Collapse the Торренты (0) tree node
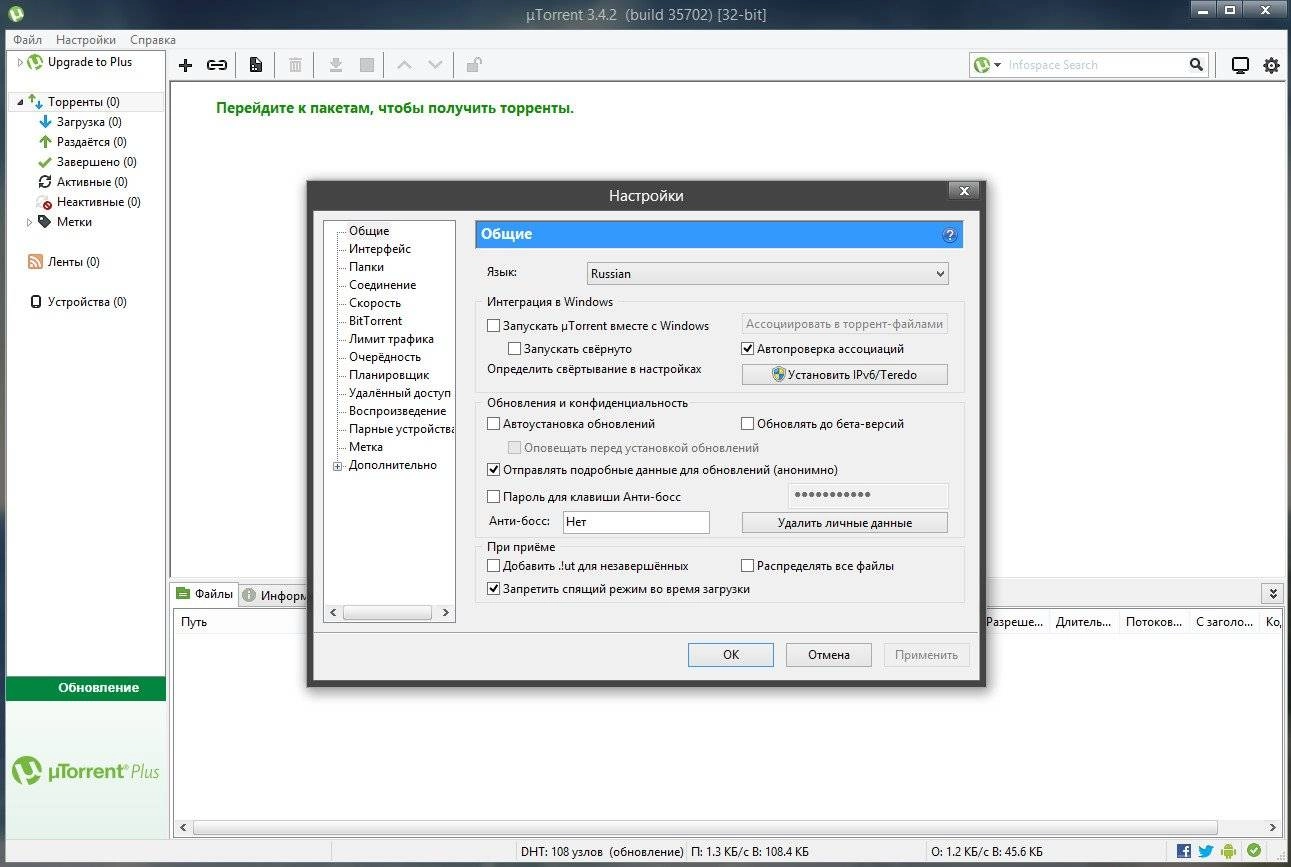The width and height of the screenshot is (1291, 867). click(20, 102)
